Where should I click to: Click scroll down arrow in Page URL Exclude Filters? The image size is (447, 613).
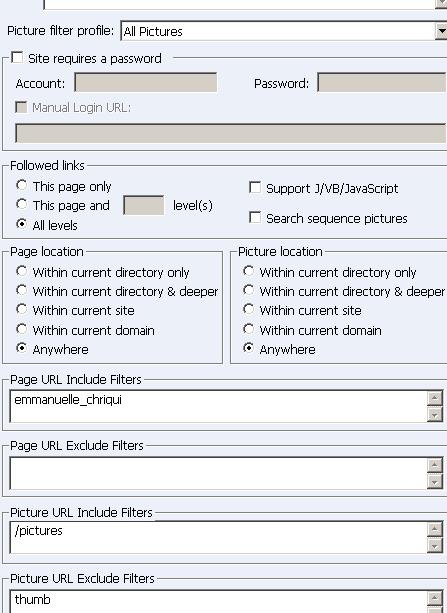[434, 481]
